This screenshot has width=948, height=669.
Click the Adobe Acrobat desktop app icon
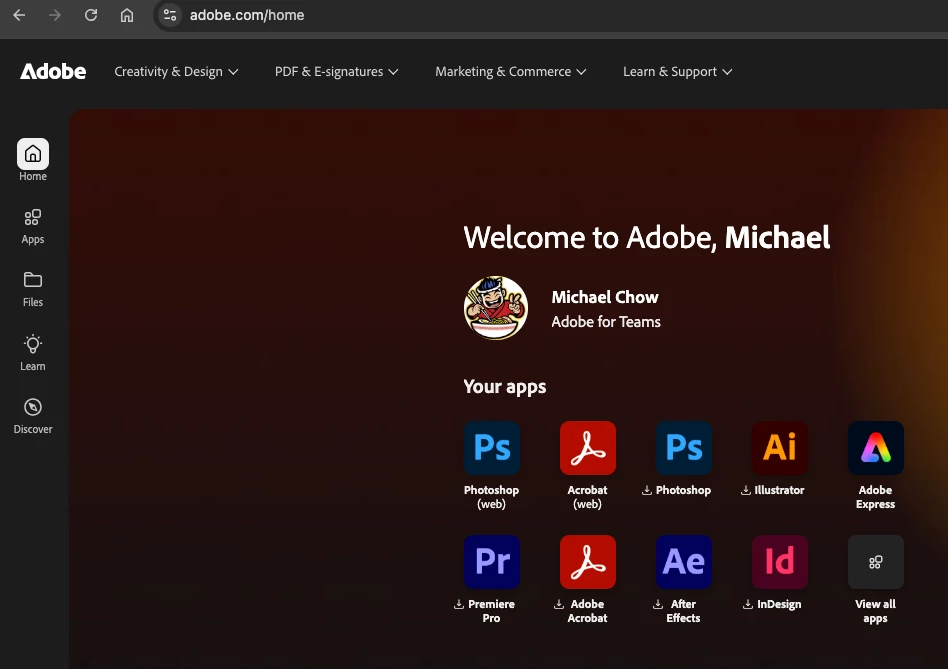point(588,561)
